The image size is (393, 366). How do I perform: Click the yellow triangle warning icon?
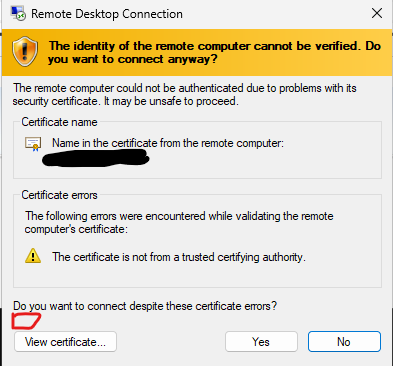tap(33, 256)
